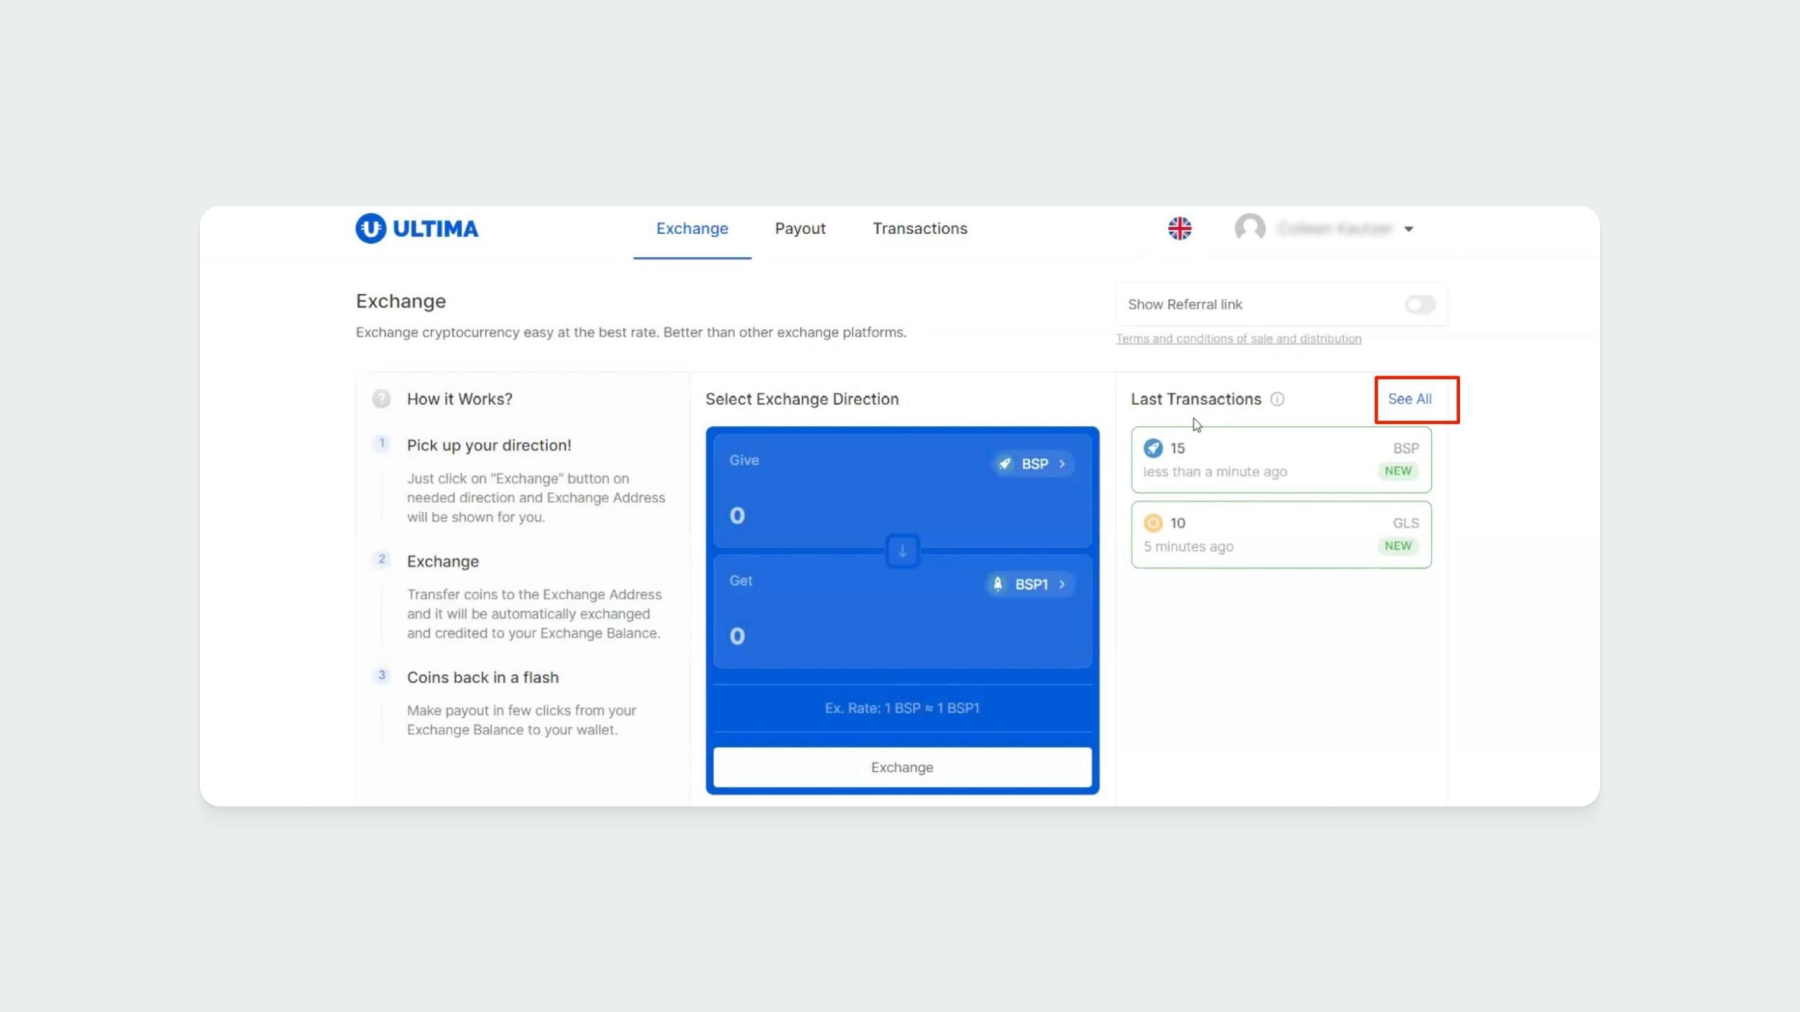Click the See All transactions link
Viewport: 1800px width, 1012px height.
click(x=1409, y=399)
